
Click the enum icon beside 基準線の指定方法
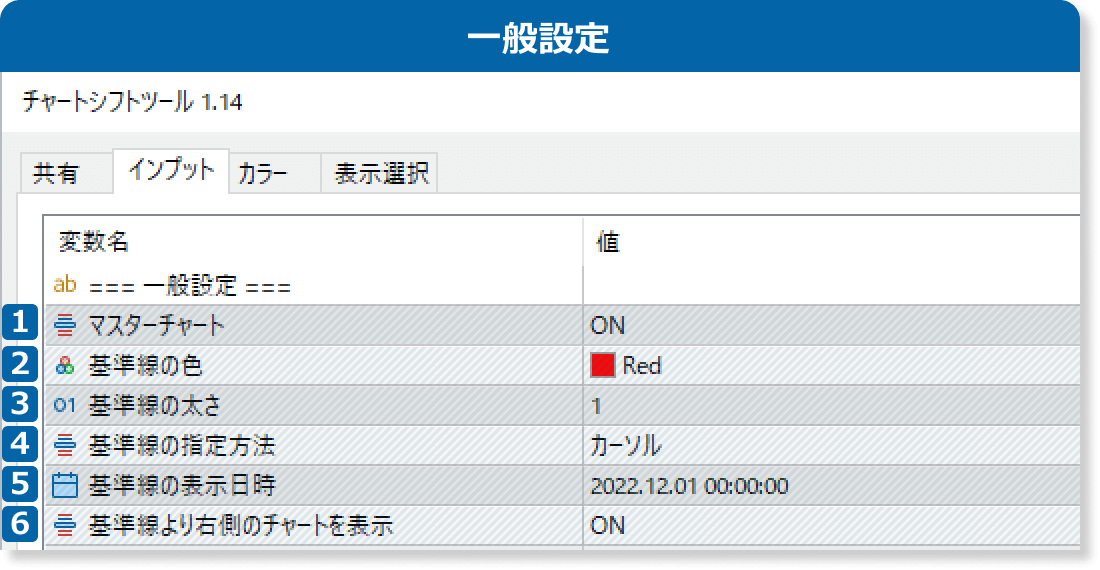[x=65, y=445]
